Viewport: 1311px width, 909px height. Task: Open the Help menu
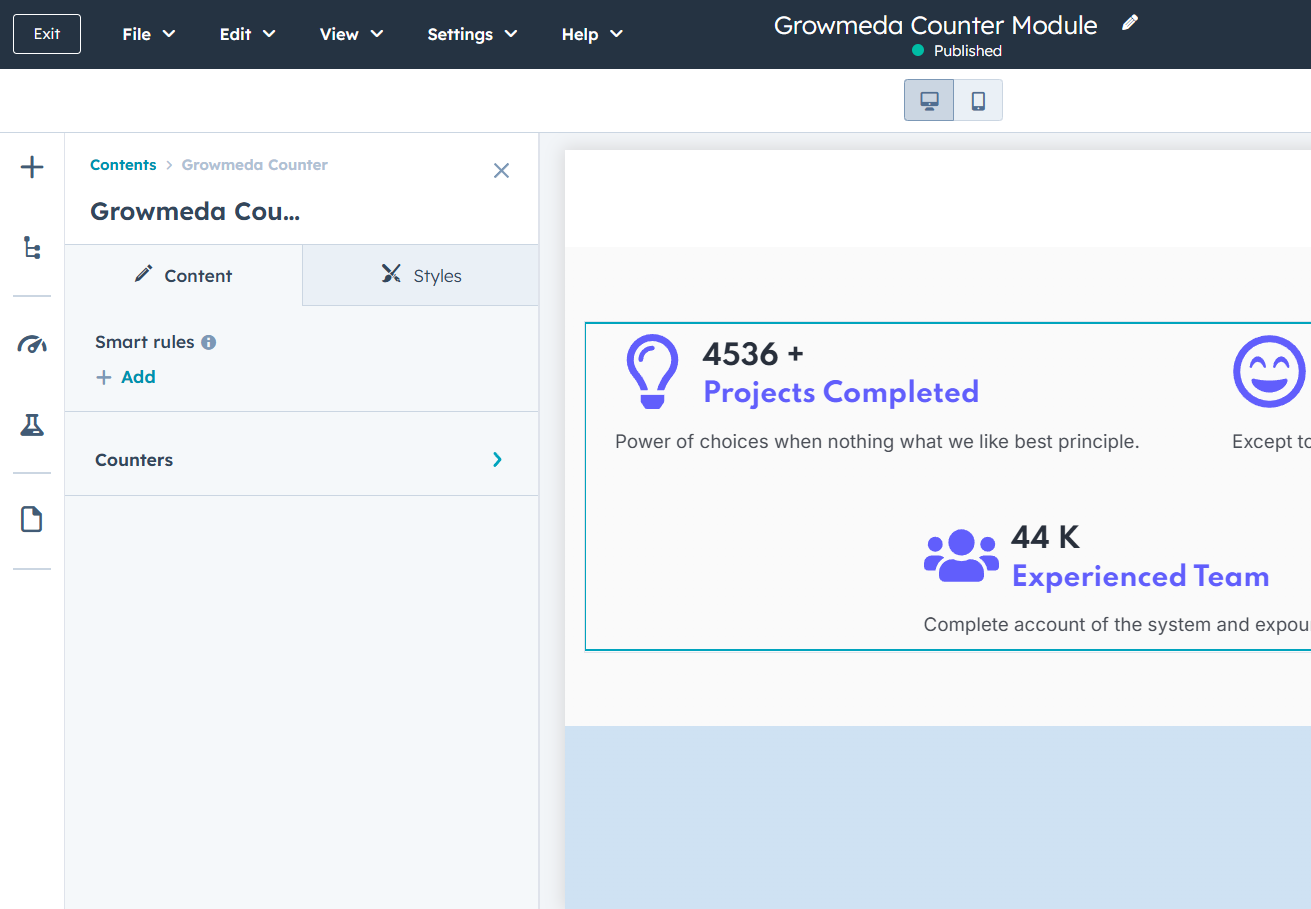[592, 34]
